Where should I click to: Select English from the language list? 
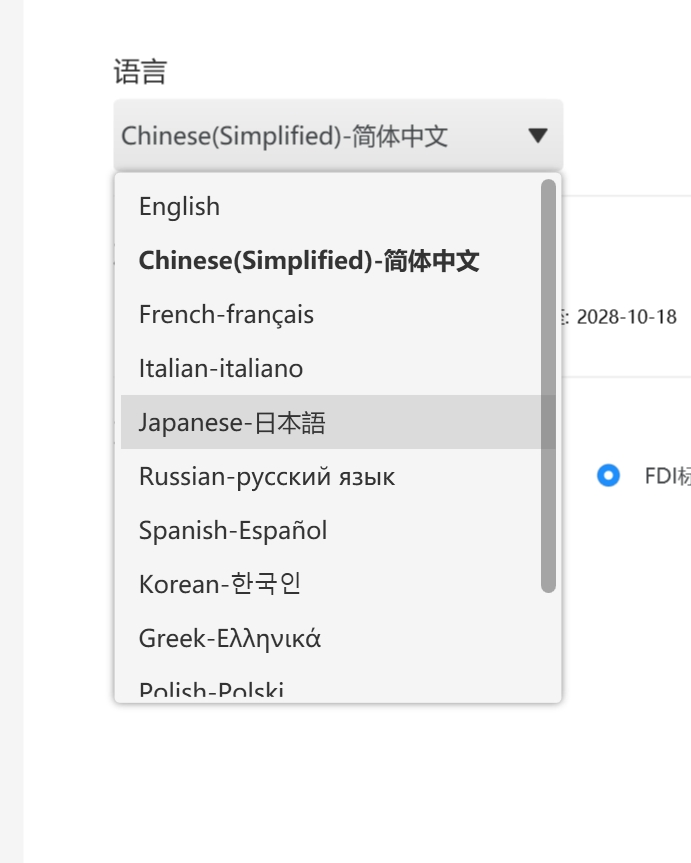tap(180, 207)
